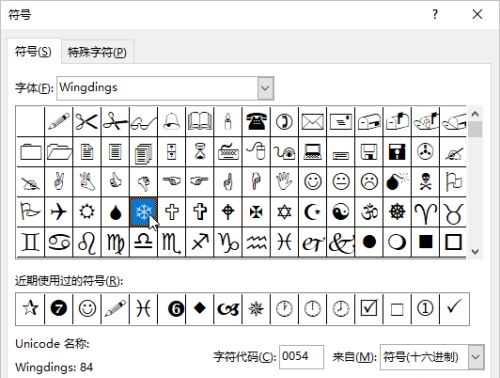Viewport: 500px width, 378px height.
Task: Pick the Aquarius waves symbol
Action: (x=256, y=242)
